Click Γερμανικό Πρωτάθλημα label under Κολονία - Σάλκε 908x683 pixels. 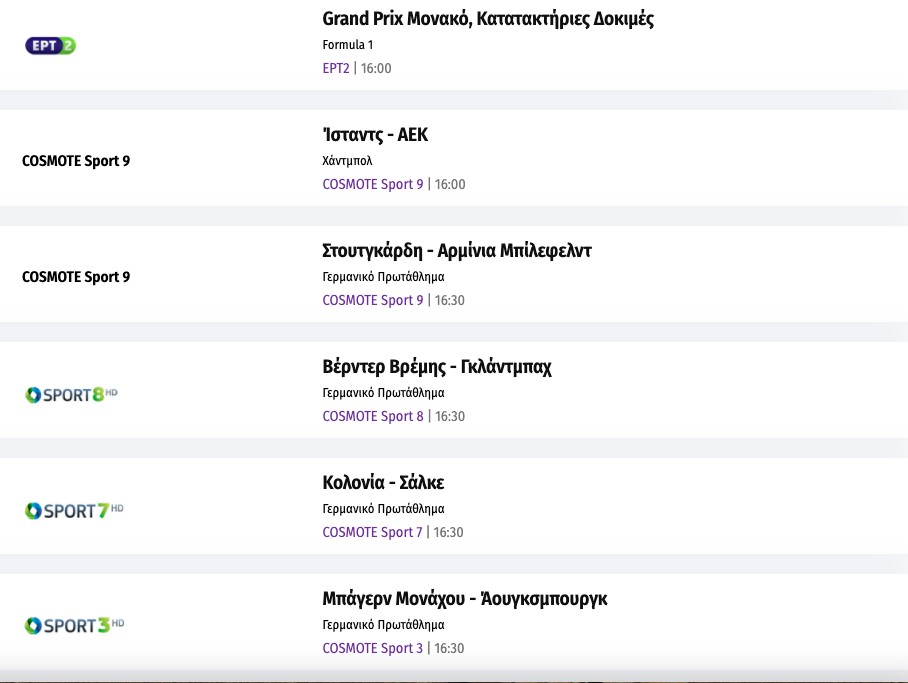click(383, 509)
